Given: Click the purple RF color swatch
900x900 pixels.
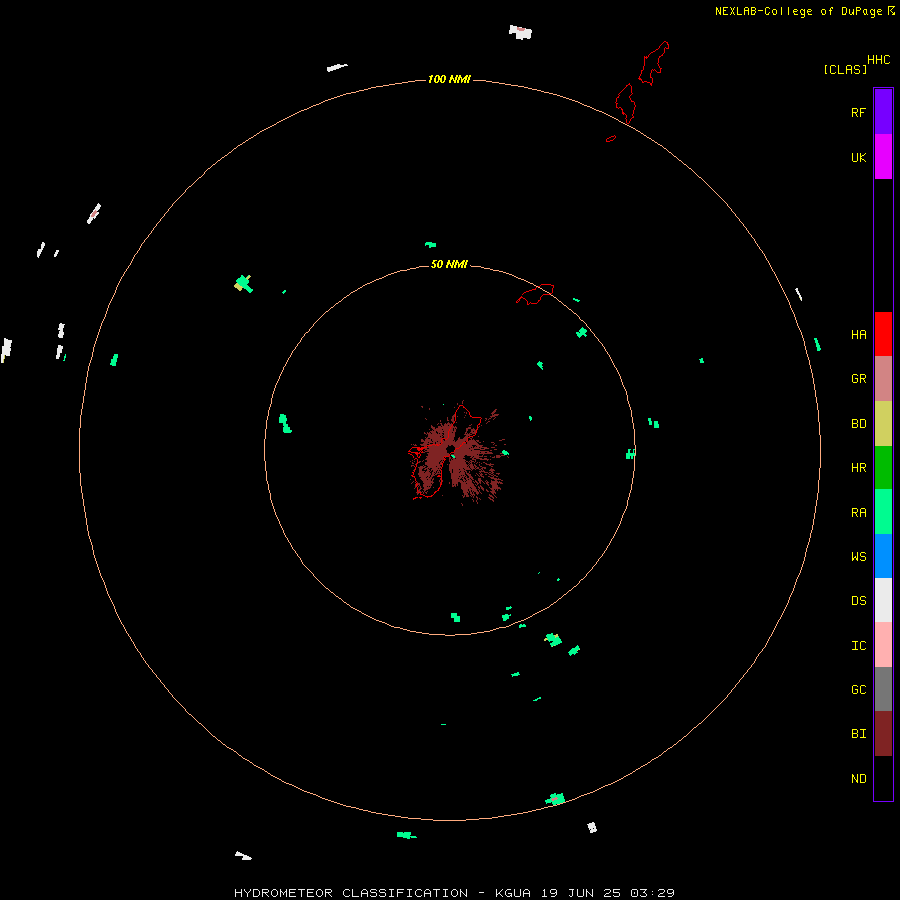Looking at the screenshot, I should (x=883, y=112).
